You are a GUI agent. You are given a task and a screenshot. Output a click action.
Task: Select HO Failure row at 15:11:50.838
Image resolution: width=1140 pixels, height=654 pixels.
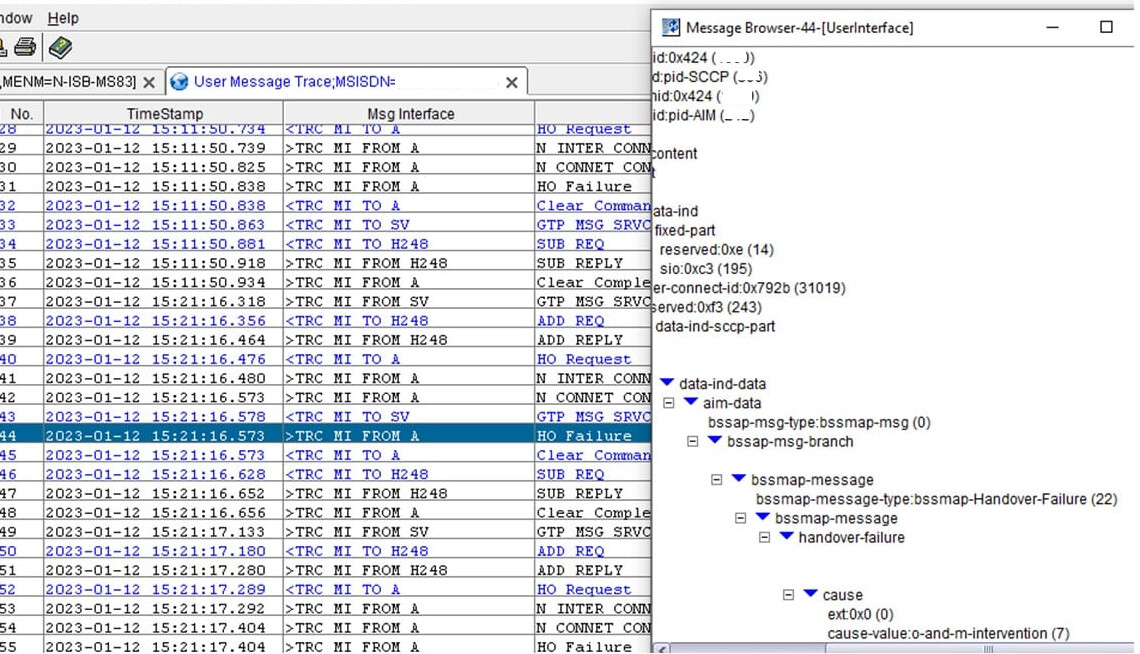point(325,186)
